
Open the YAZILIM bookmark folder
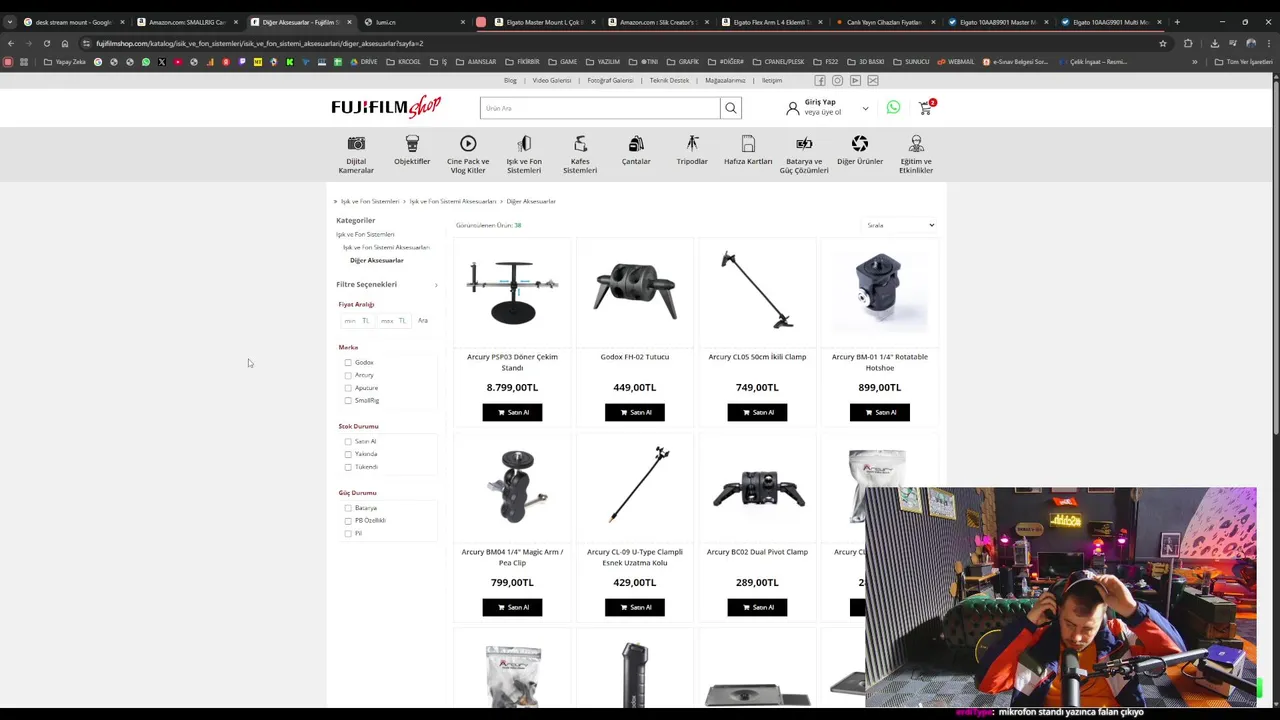tap(603, 62)
